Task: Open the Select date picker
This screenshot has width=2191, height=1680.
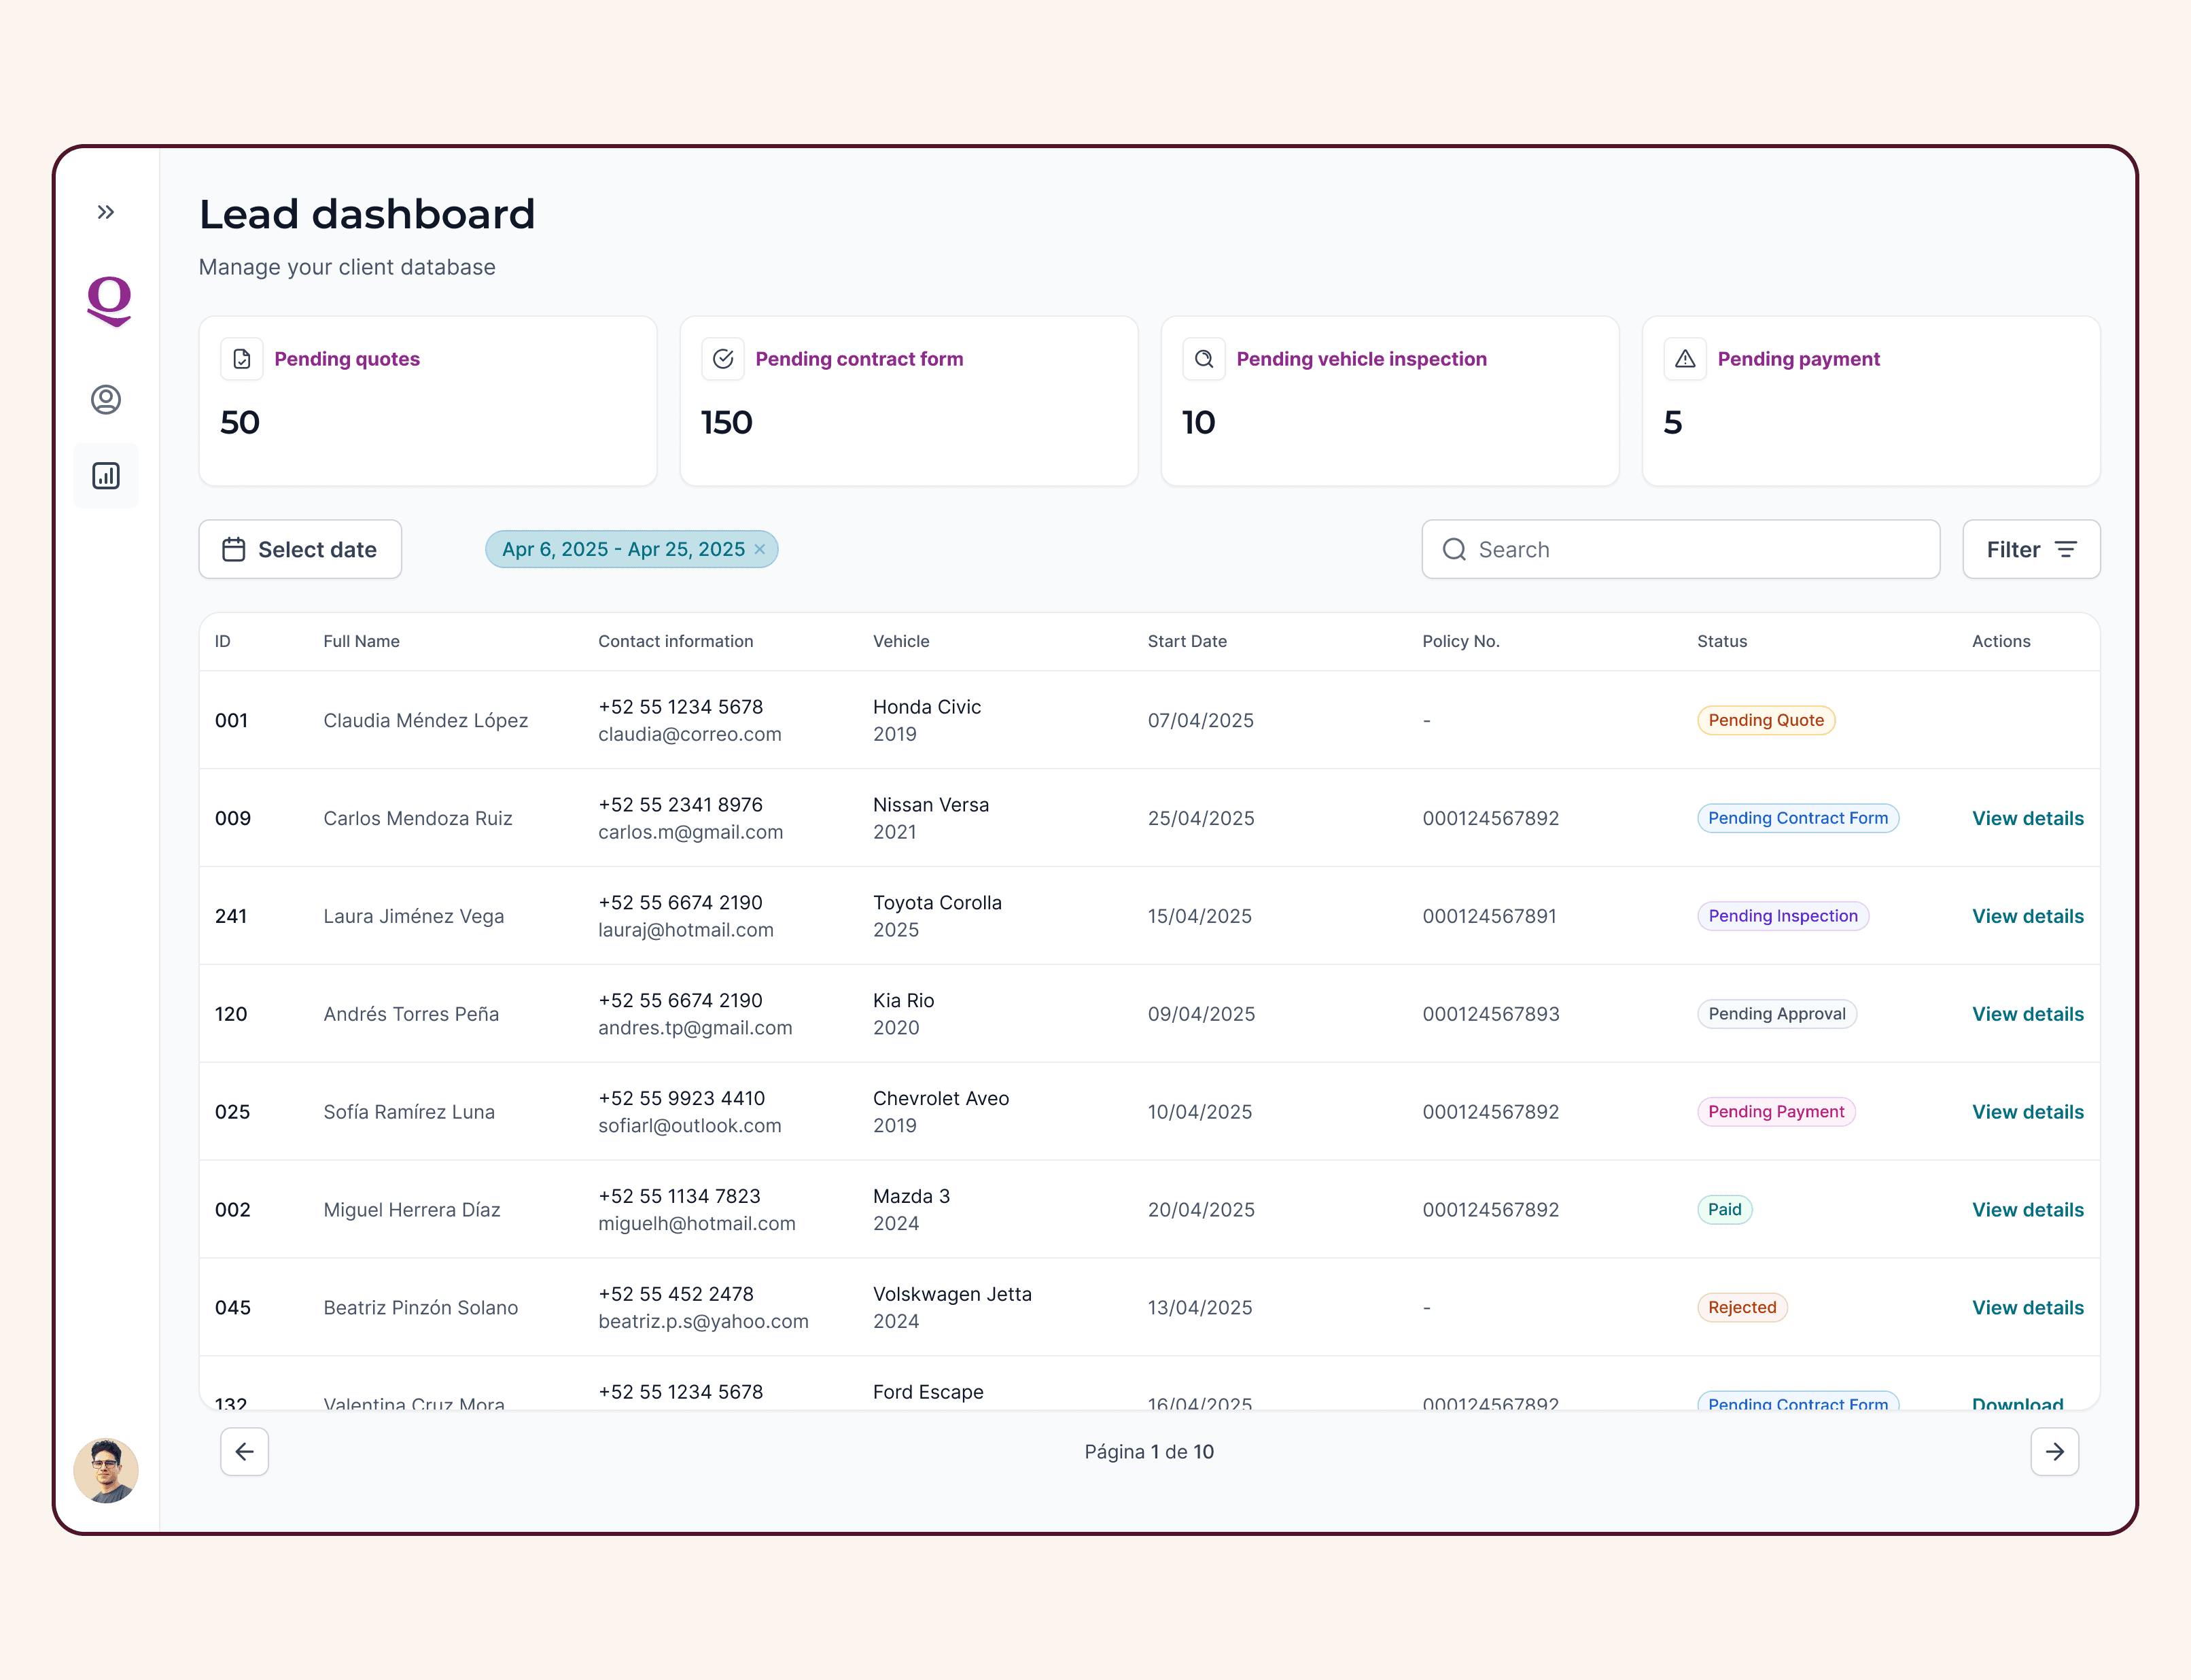Action: (x=300, y=549)
